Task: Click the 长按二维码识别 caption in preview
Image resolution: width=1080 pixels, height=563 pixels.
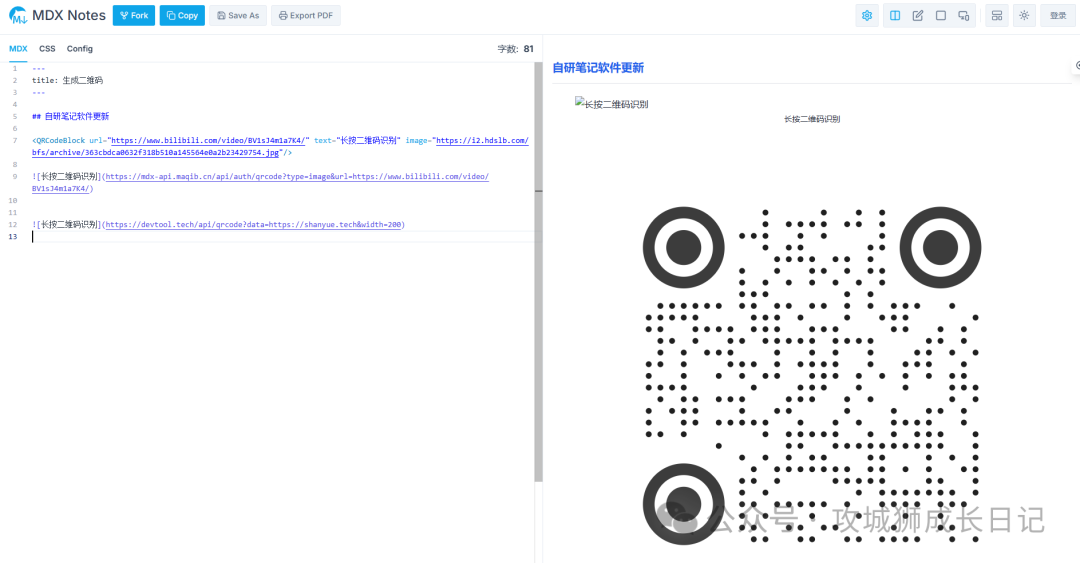Action: click(811, 119)
